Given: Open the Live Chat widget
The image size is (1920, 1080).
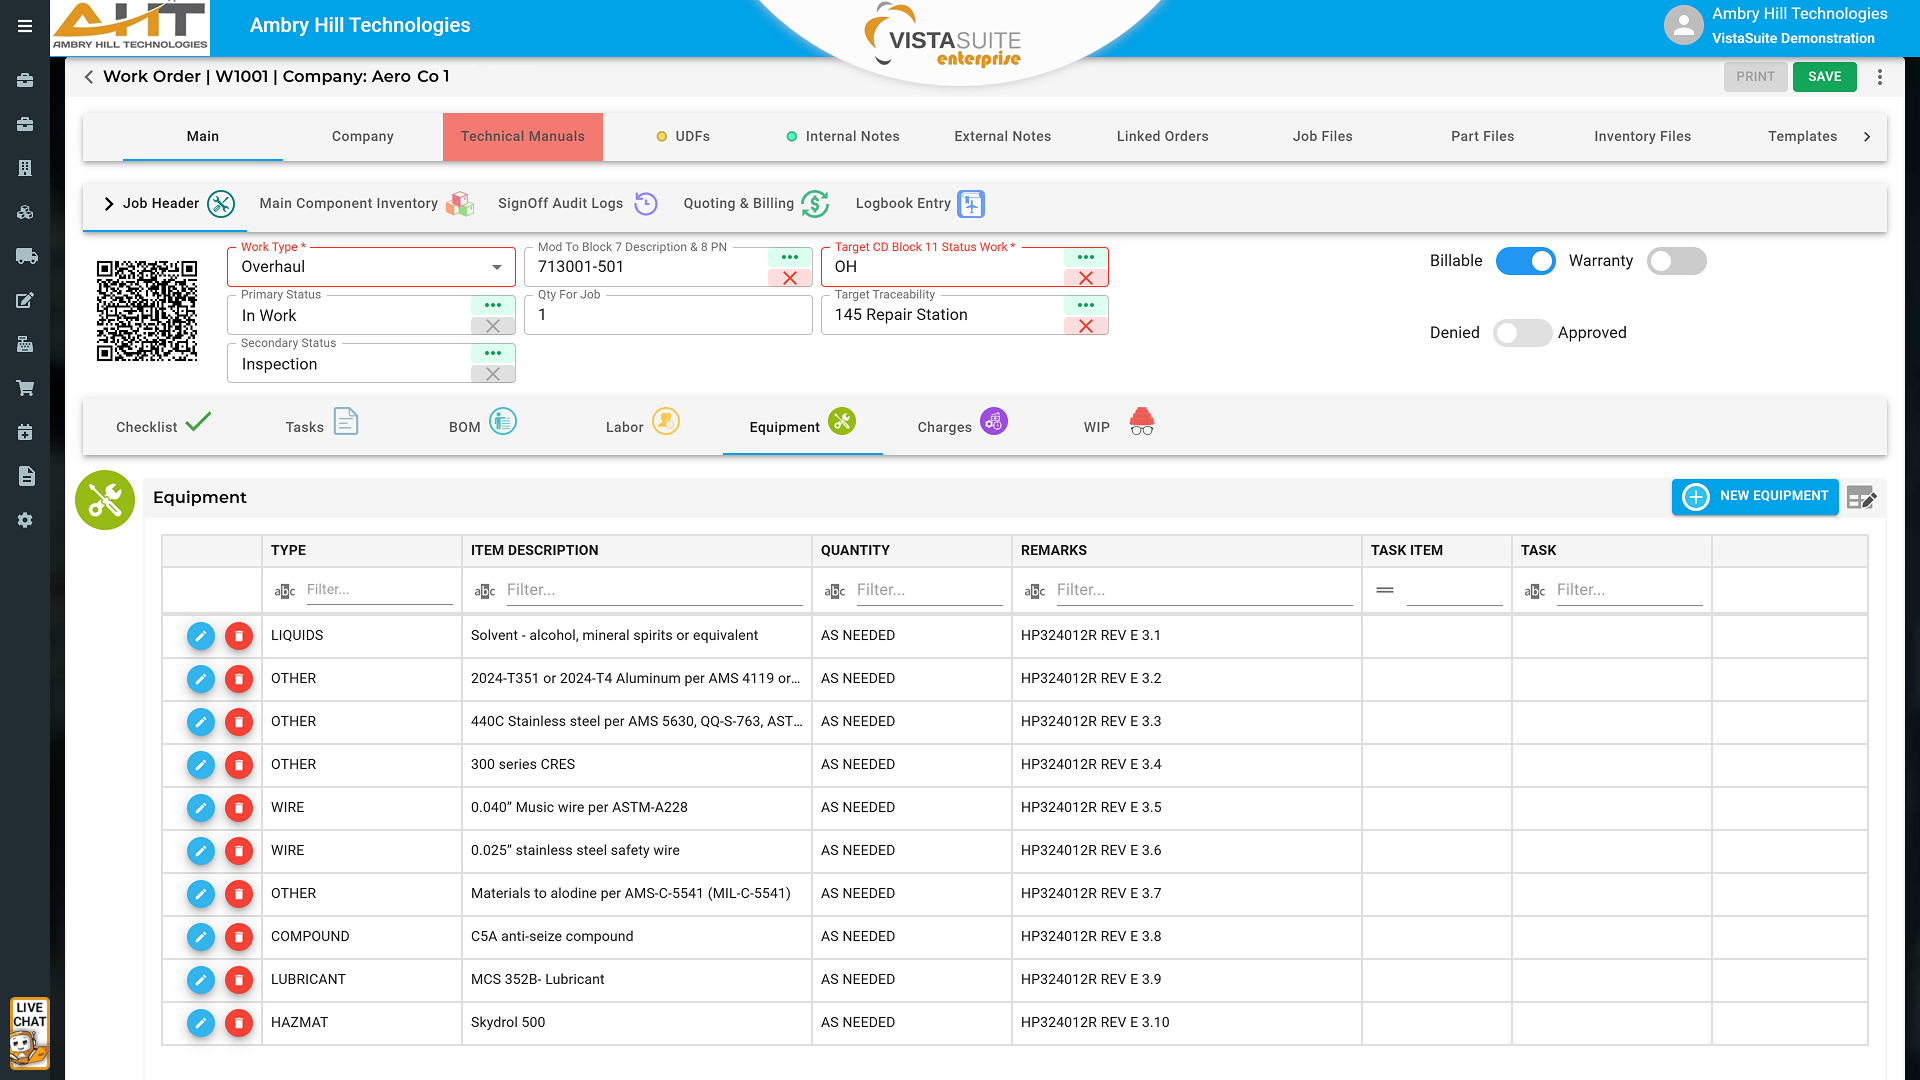Looking at the screenshot, I should [29, 1033].
